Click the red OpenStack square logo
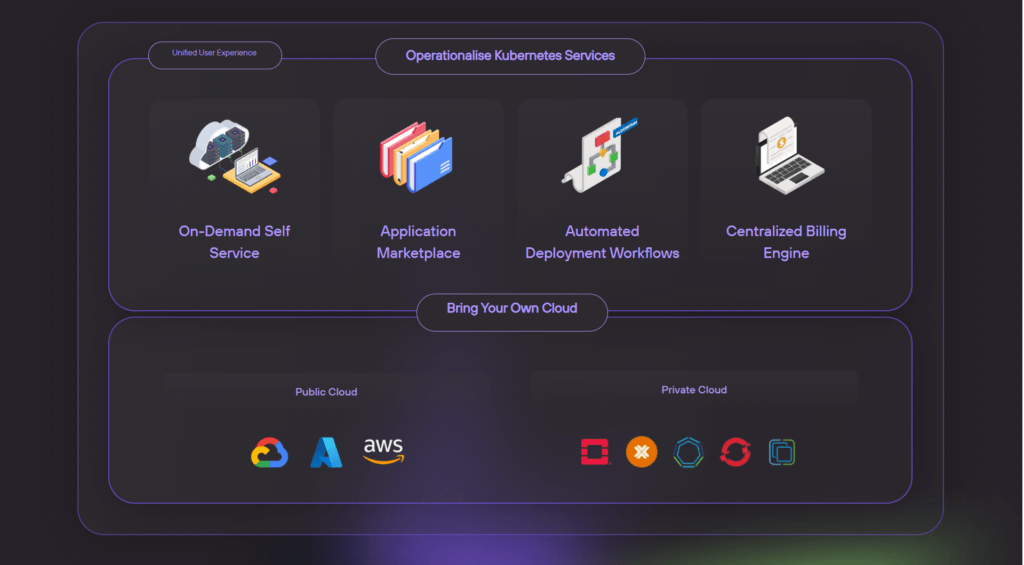The height and width of the screenshot is (565, 1024). point(595,452)
